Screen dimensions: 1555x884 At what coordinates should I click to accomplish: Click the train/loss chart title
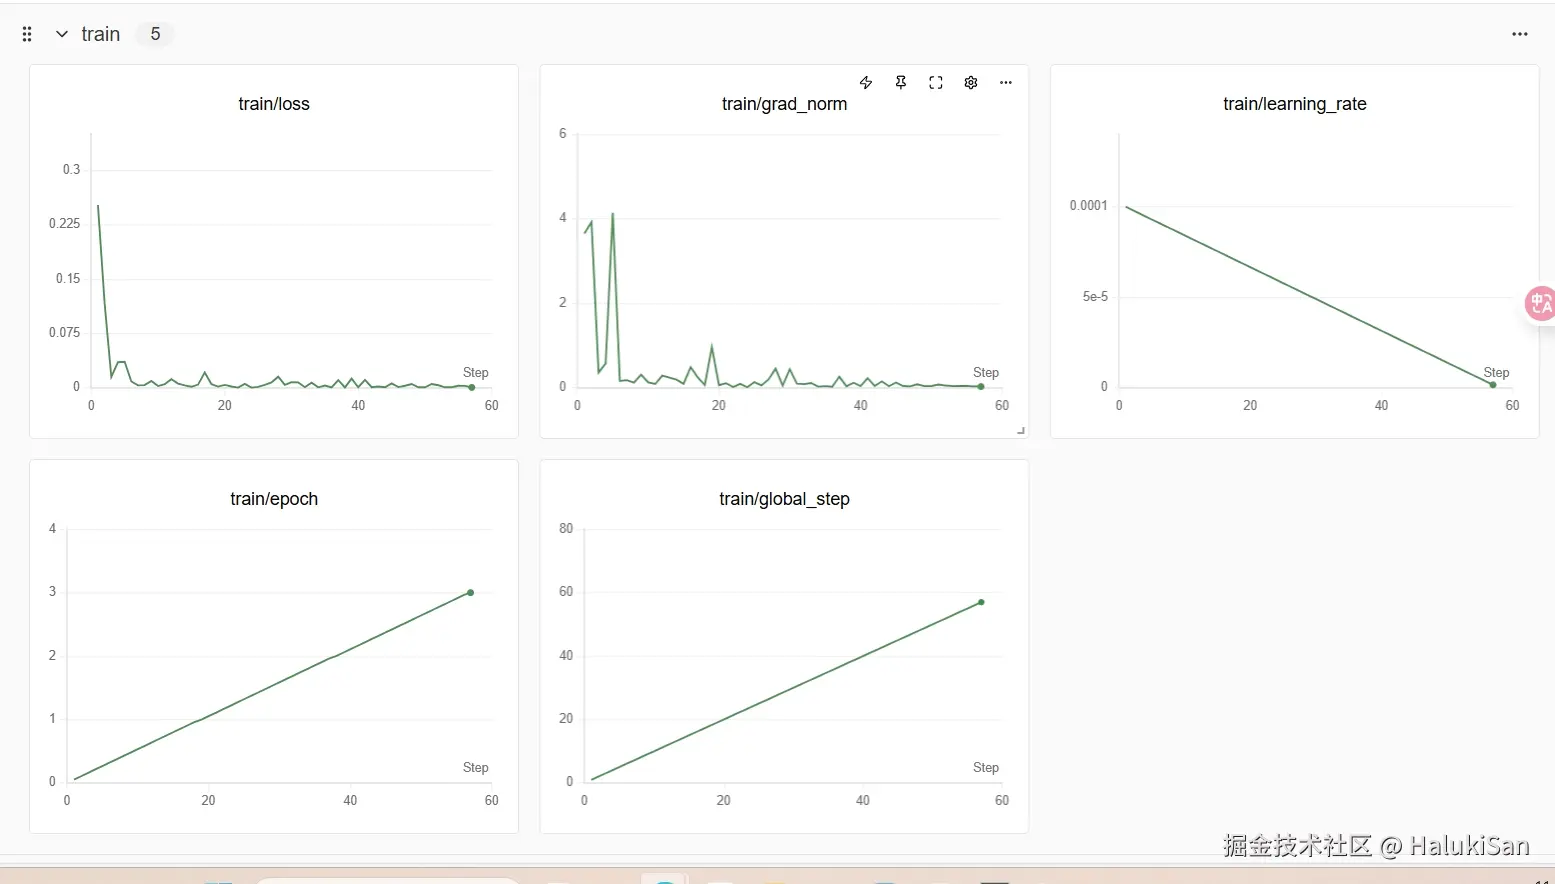(274, 104)
